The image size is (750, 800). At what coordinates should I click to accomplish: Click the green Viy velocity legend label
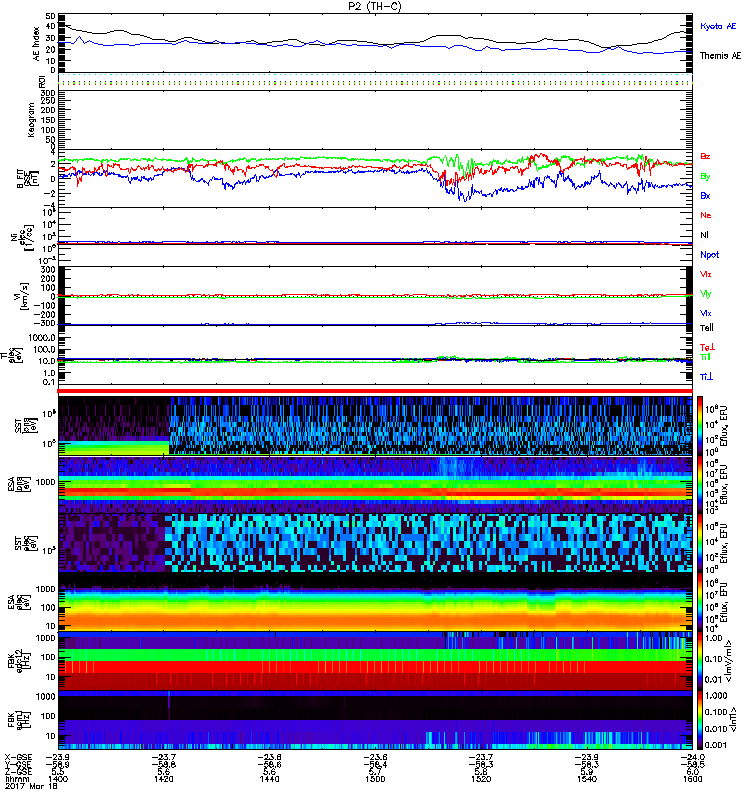pos(706,294)
